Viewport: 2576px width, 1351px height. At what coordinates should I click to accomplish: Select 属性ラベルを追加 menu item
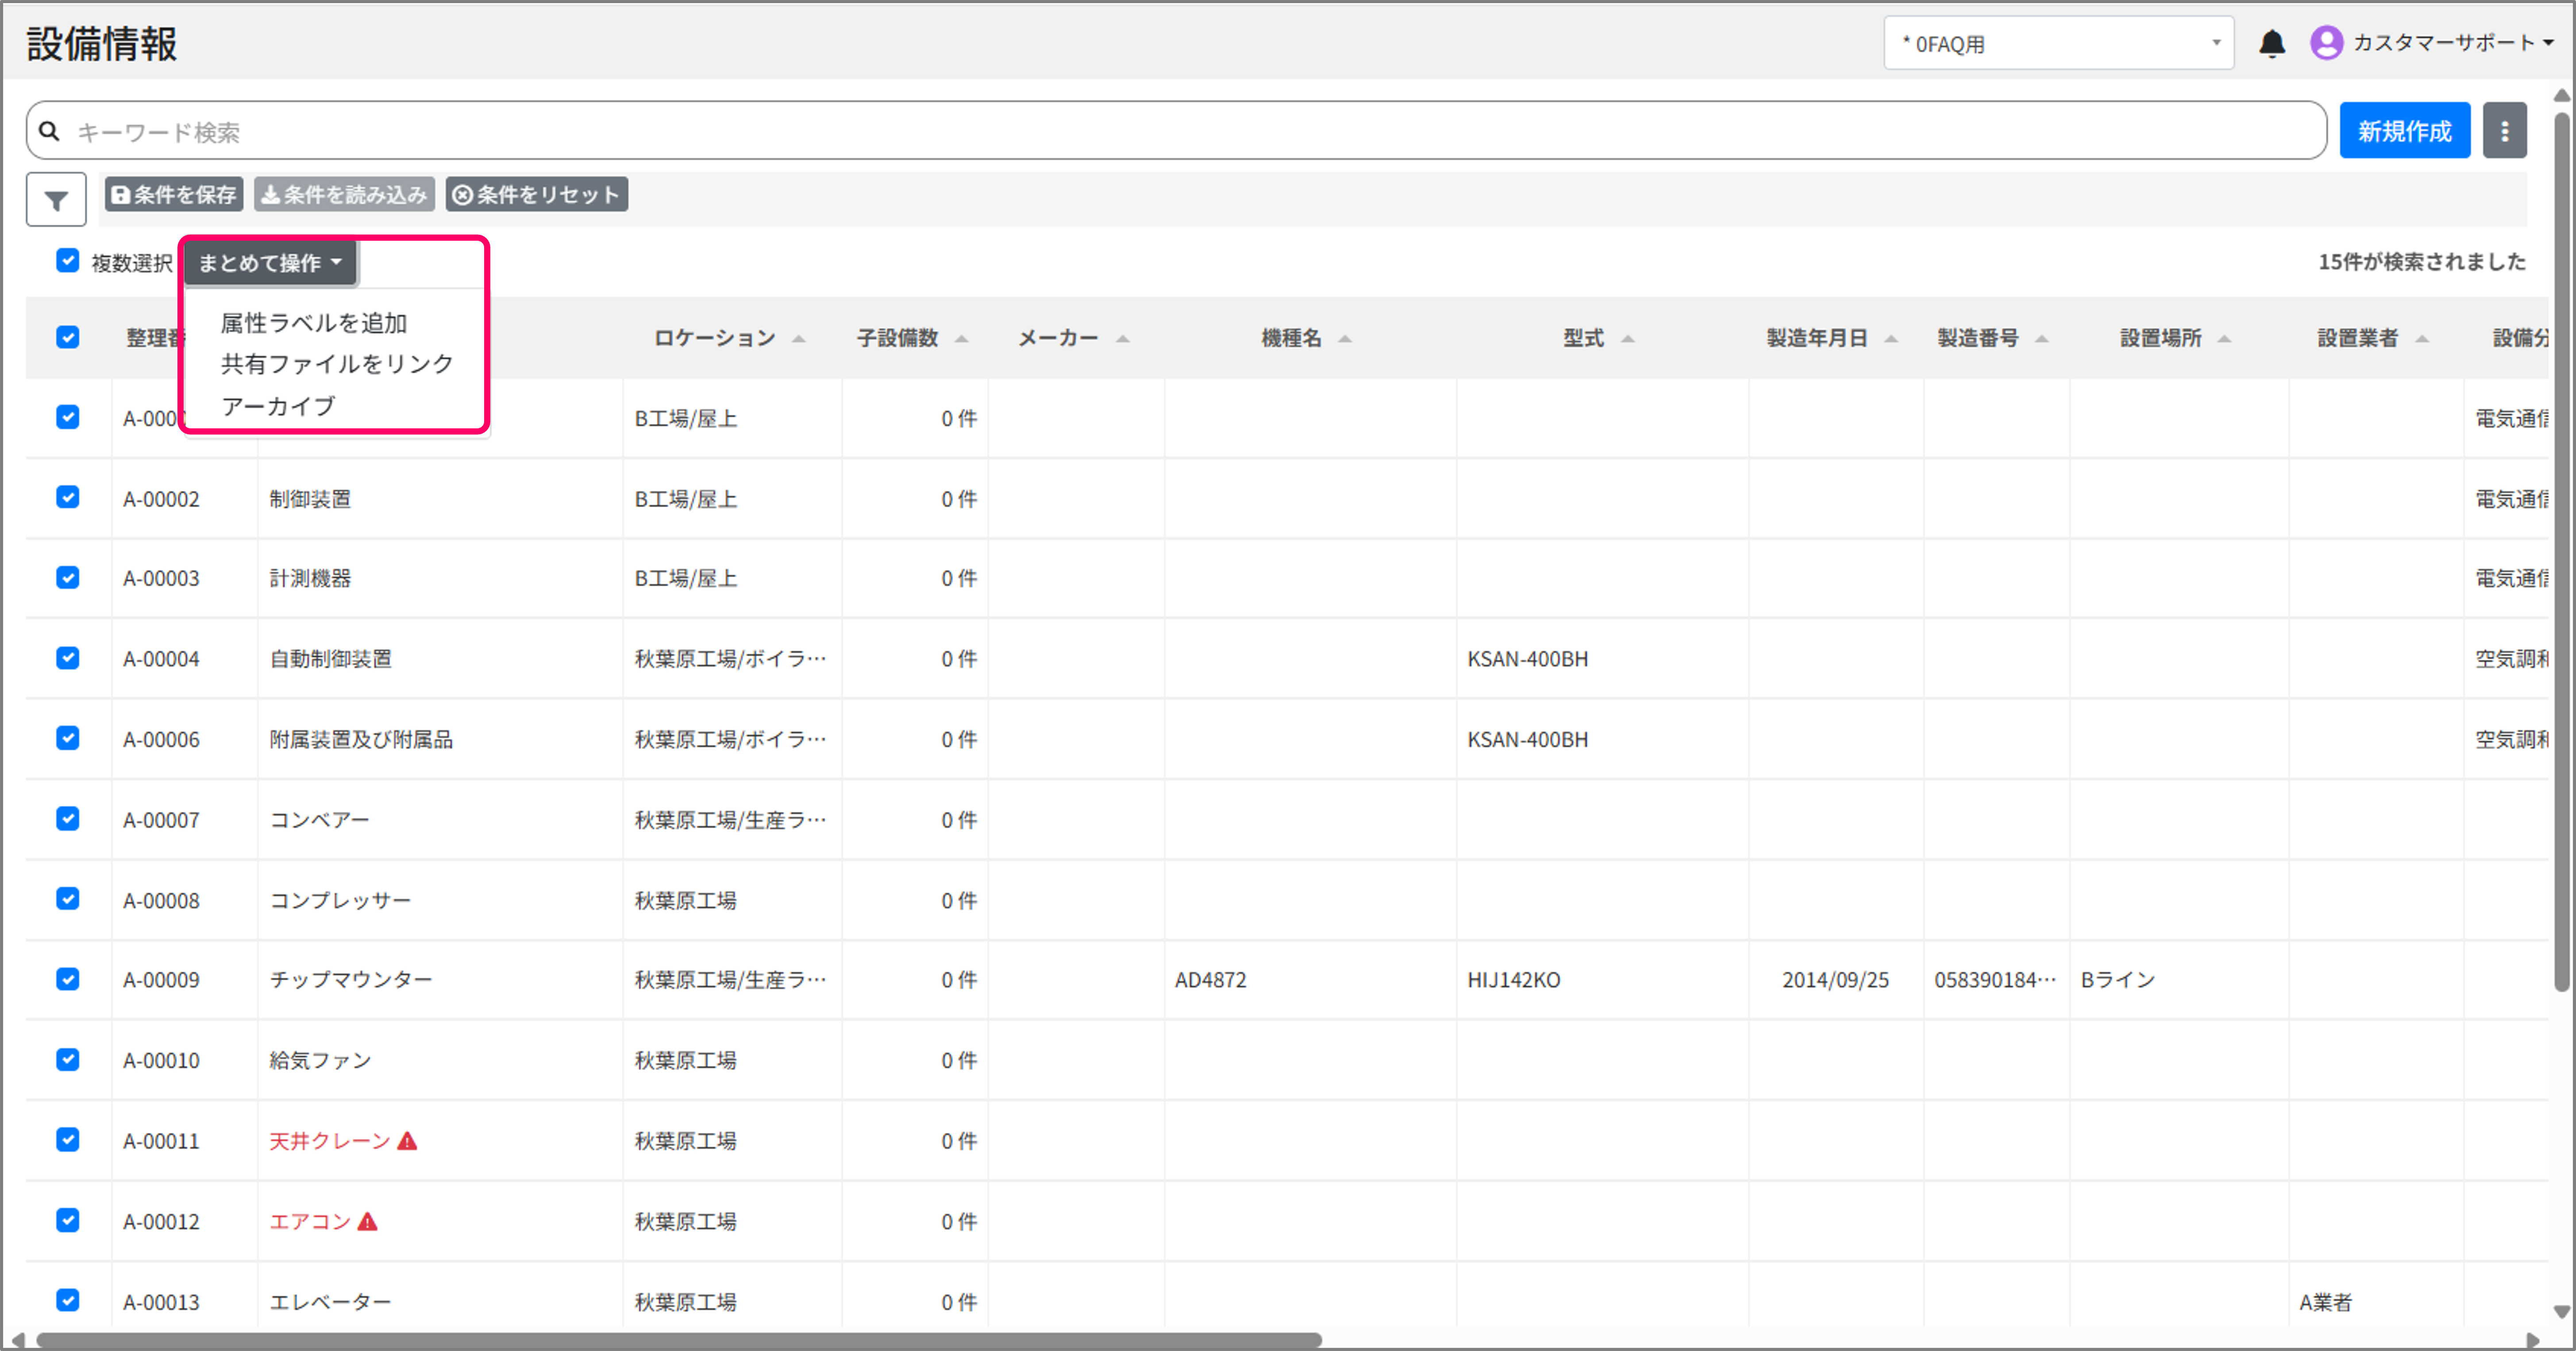314,323
